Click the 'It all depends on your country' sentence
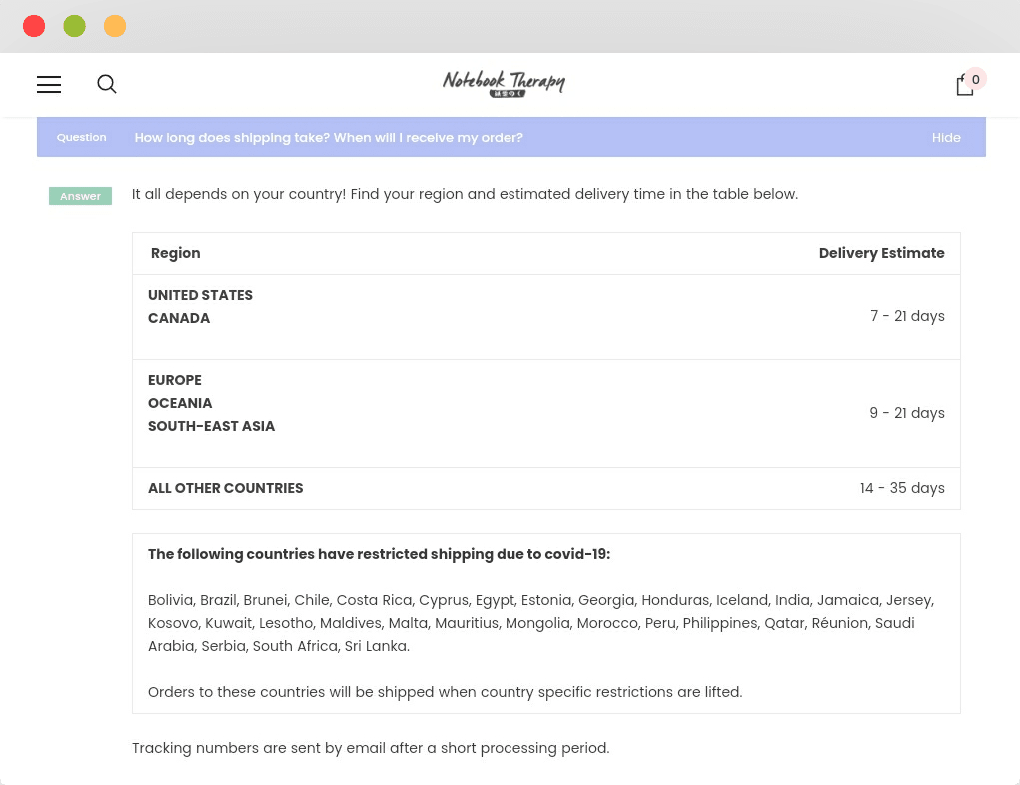This screenshot has height=785, width=1020. [x=465, y=194]
